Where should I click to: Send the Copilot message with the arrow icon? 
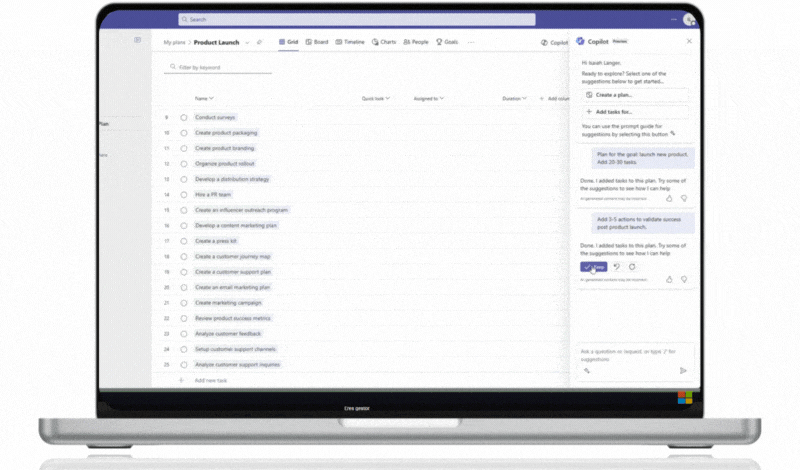[683, 370]
